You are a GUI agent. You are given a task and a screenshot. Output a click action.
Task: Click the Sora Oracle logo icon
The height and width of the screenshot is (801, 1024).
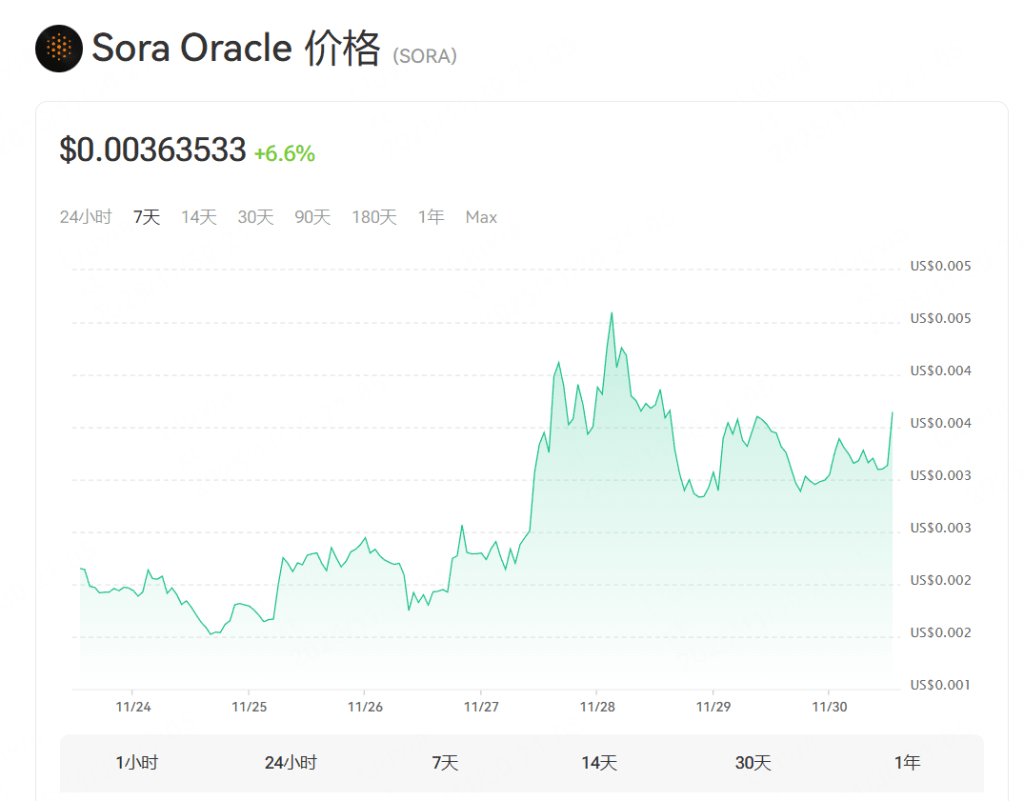[58, 47]
